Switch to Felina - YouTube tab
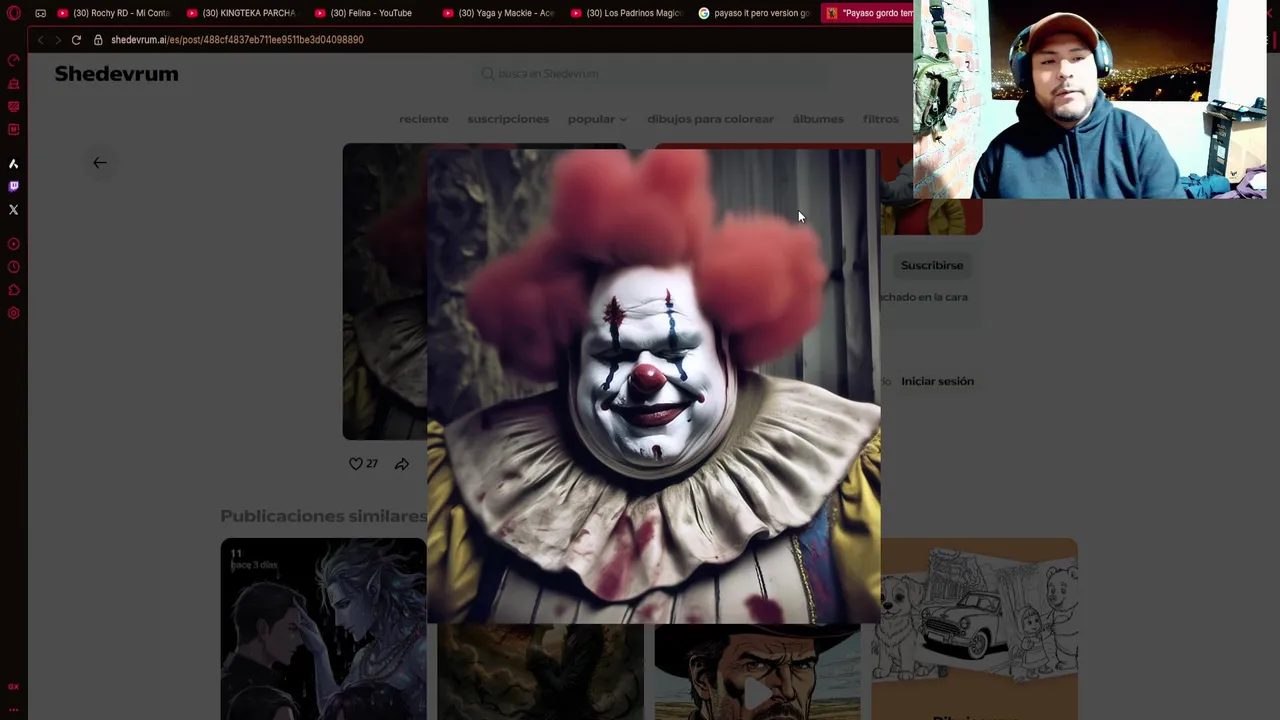The width and height of the screenshot is (1280, 720). click(370, 13)
